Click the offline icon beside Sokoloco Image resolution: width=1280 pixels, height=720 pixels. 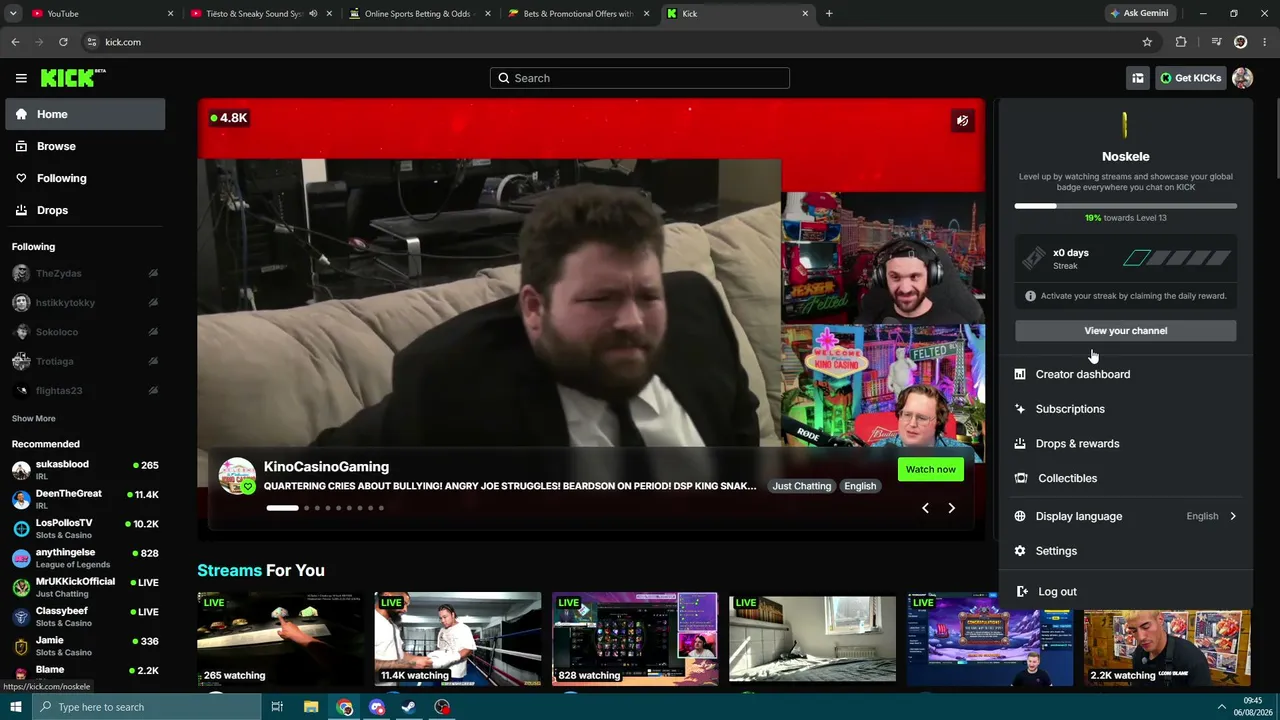tap(153, 332)
